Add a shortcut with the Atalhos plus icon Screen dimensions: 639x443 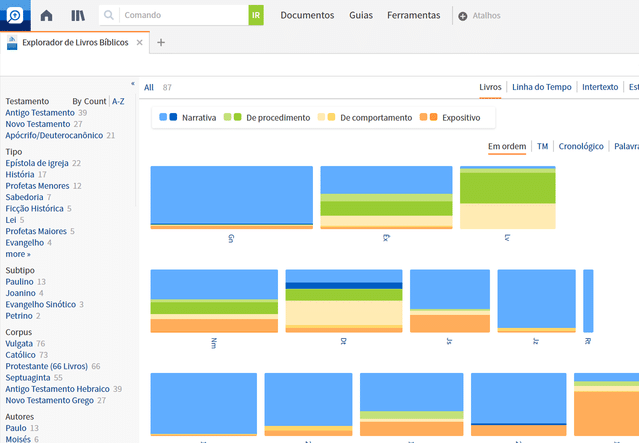click(x=463, y=16)
